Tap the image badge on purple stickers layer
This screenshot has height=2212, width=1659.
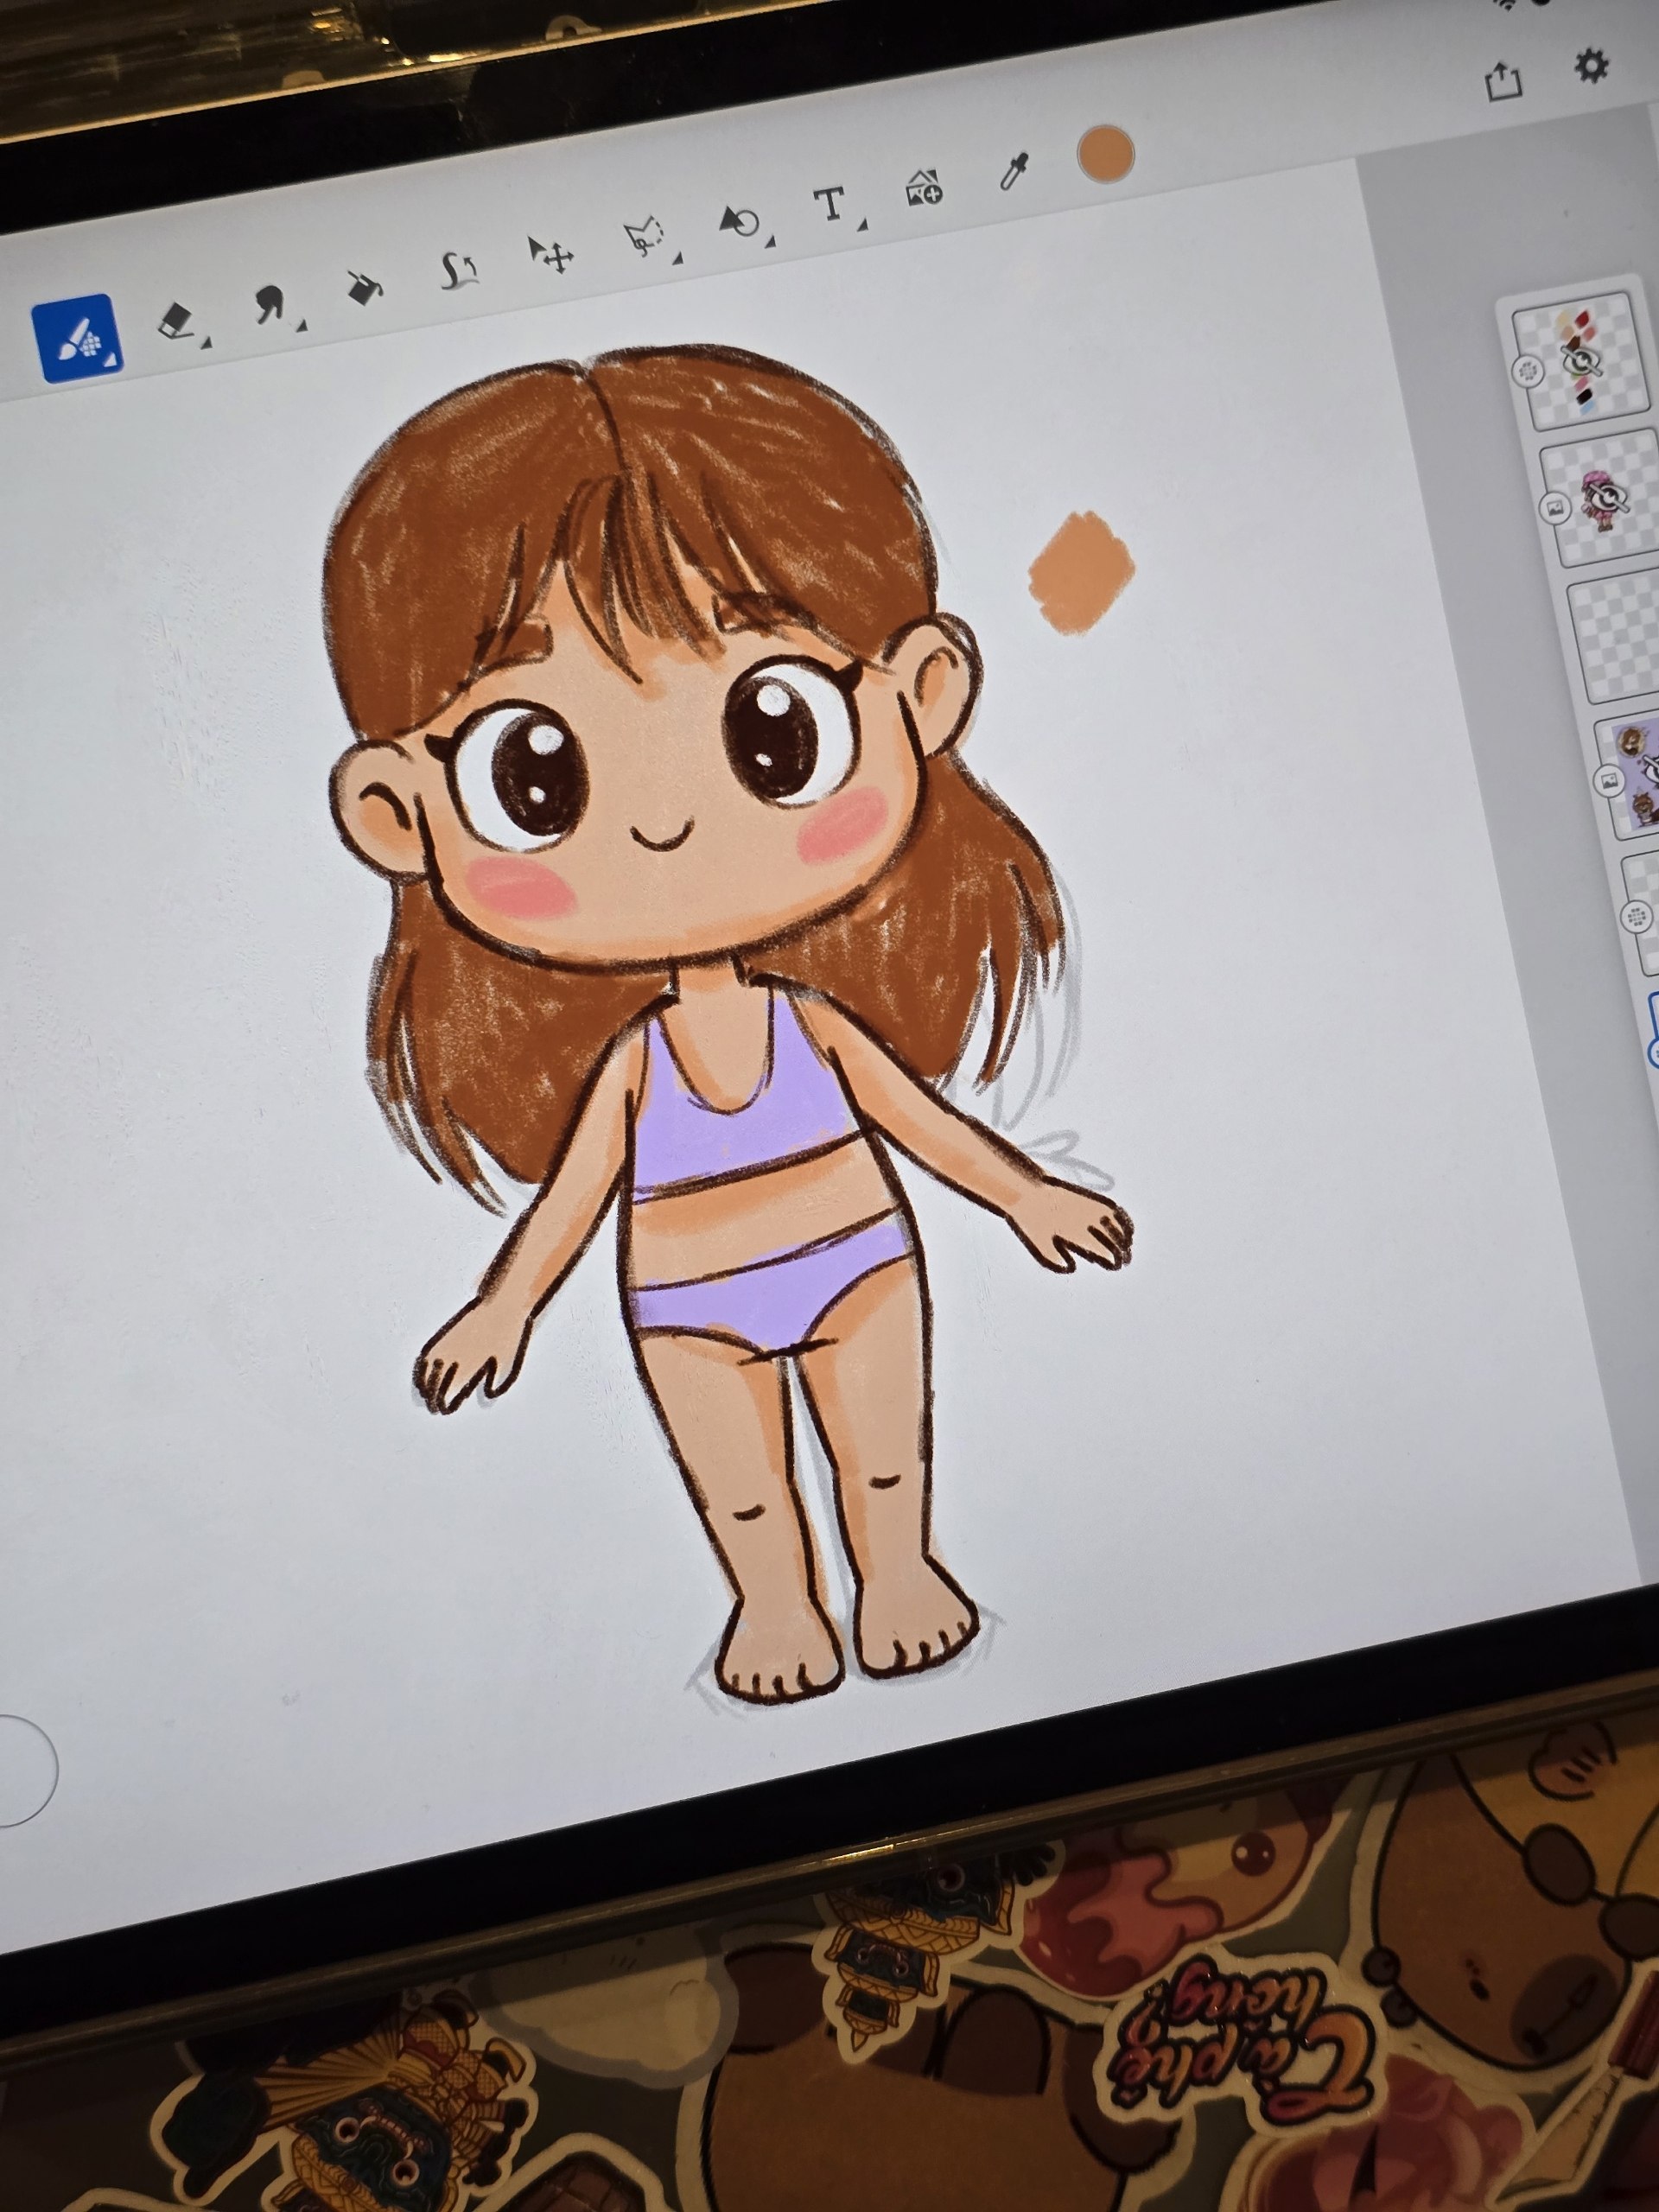(1609, 780)
